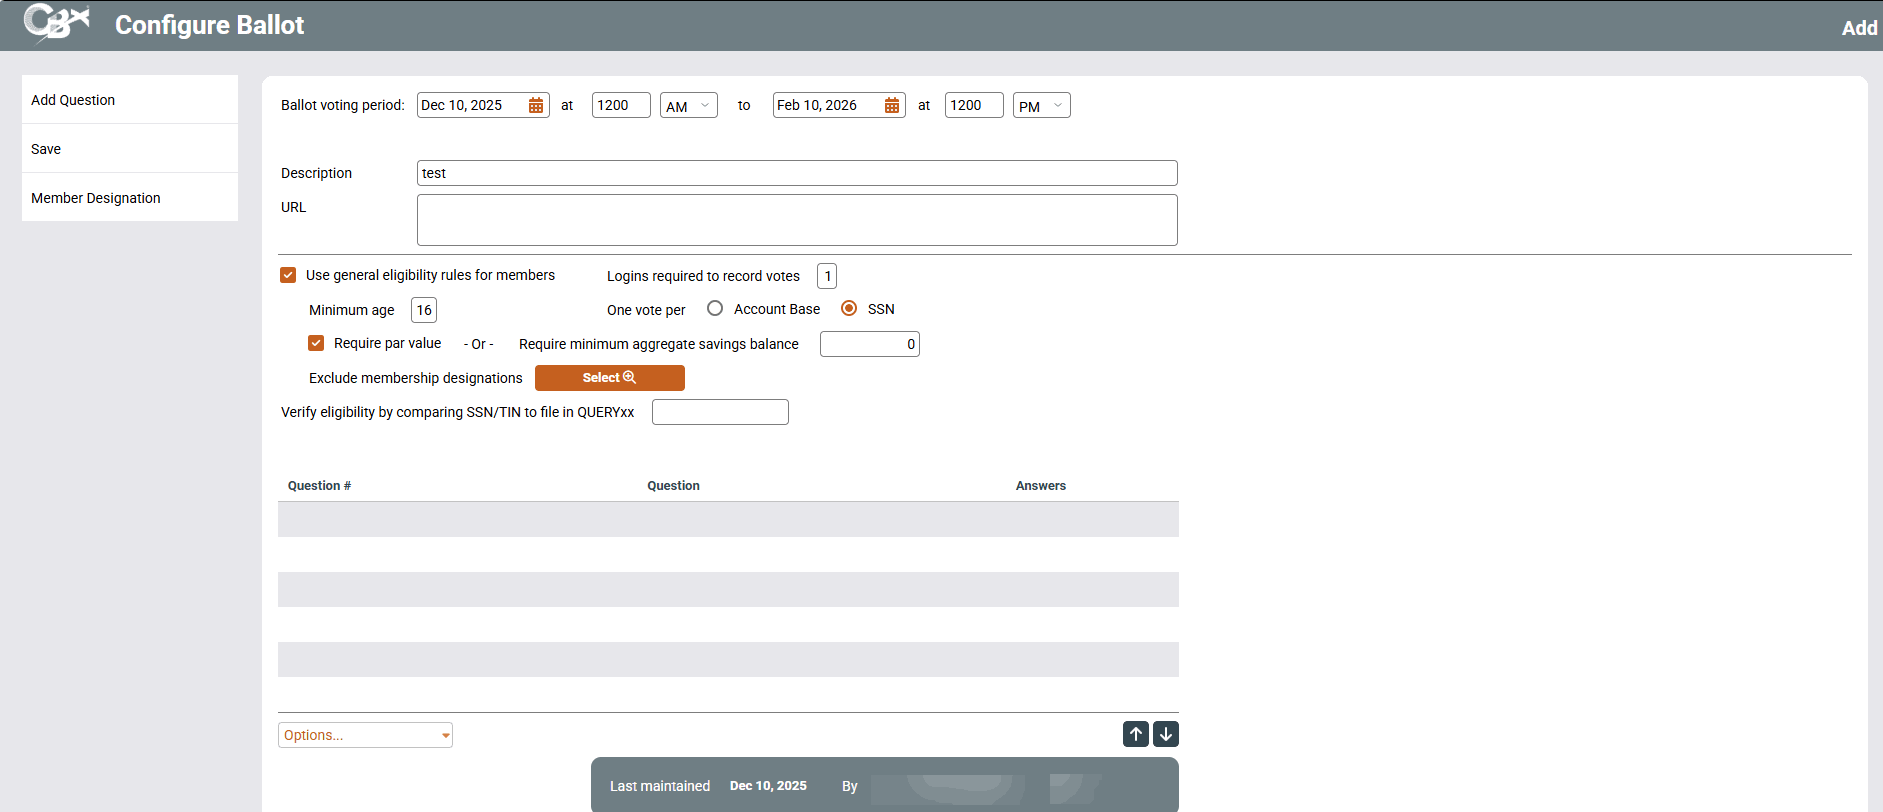
Task: Click the move up arrow button
Action: 1135,734
